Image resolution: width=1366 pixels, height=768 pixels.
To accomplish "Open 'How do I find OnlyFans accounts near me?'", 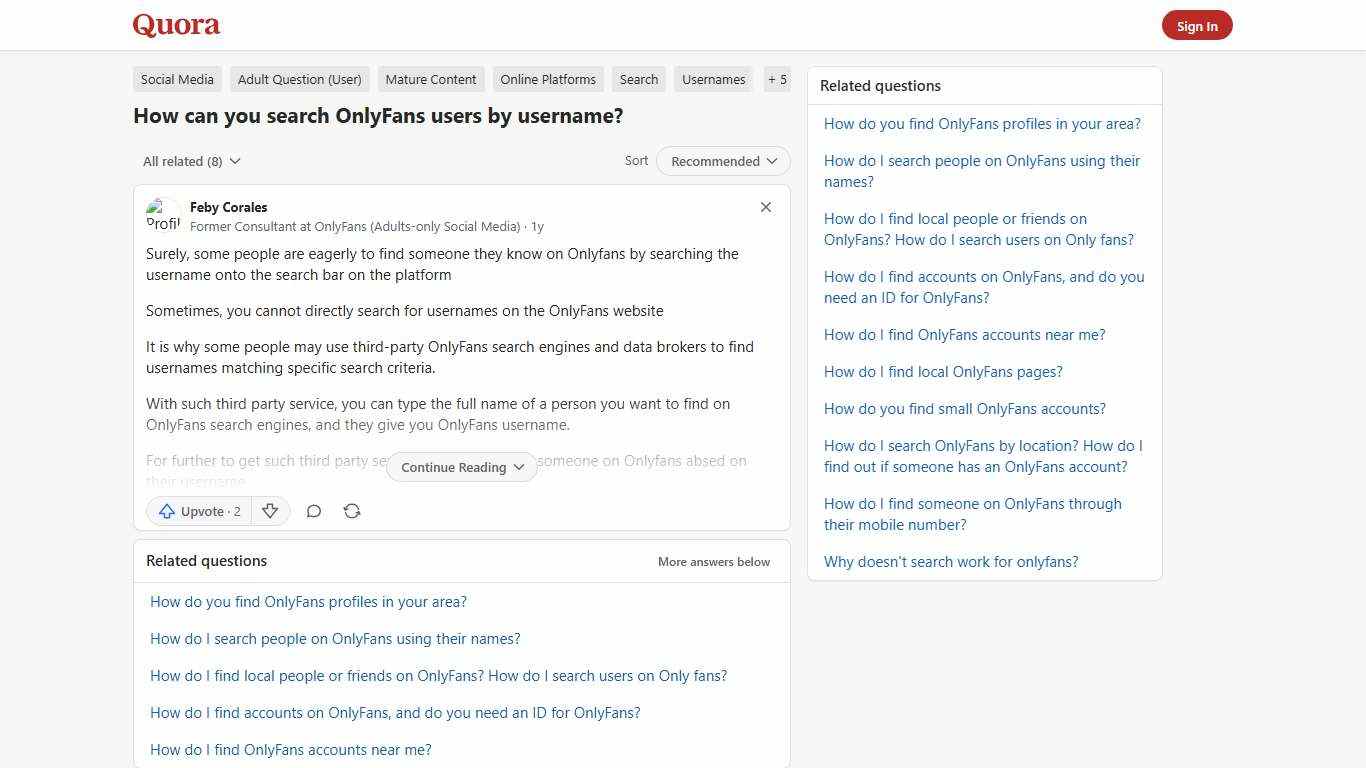I will pyautogui.click(x=290, y=749).
